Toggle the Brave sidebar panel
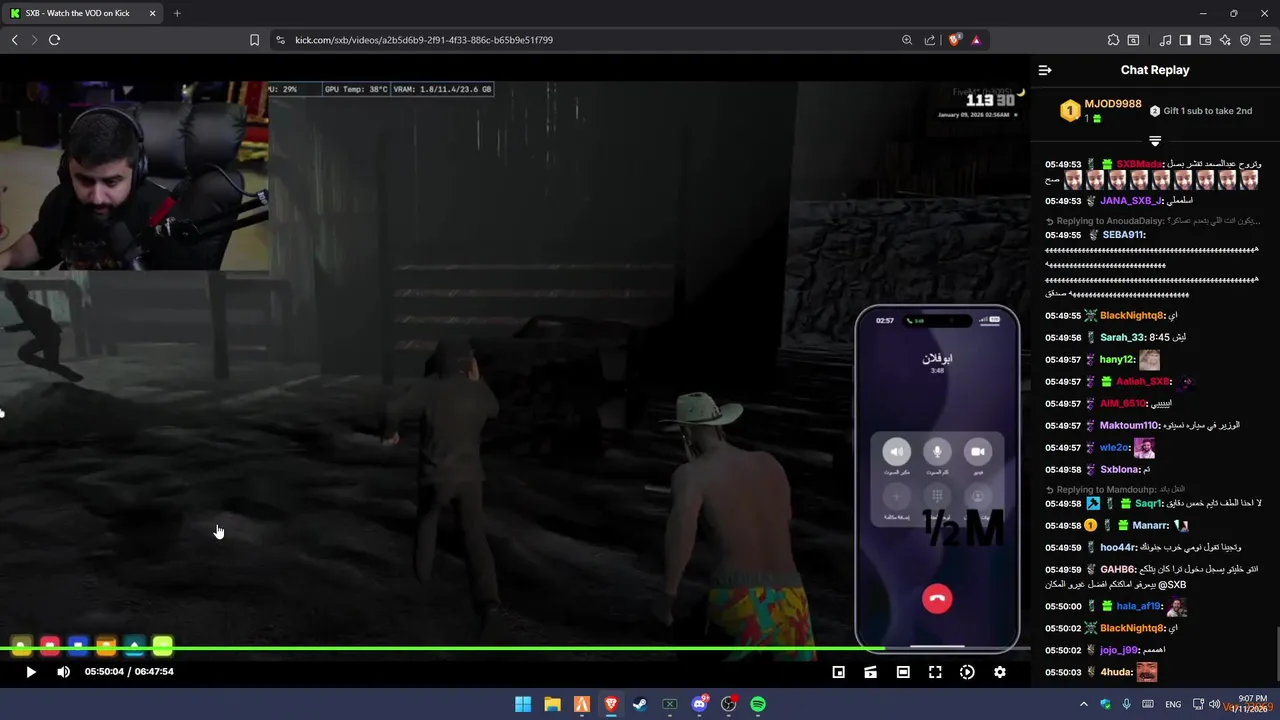Image resolution: width=1280 pixels, height=720 pixels. coord(1185,40)
